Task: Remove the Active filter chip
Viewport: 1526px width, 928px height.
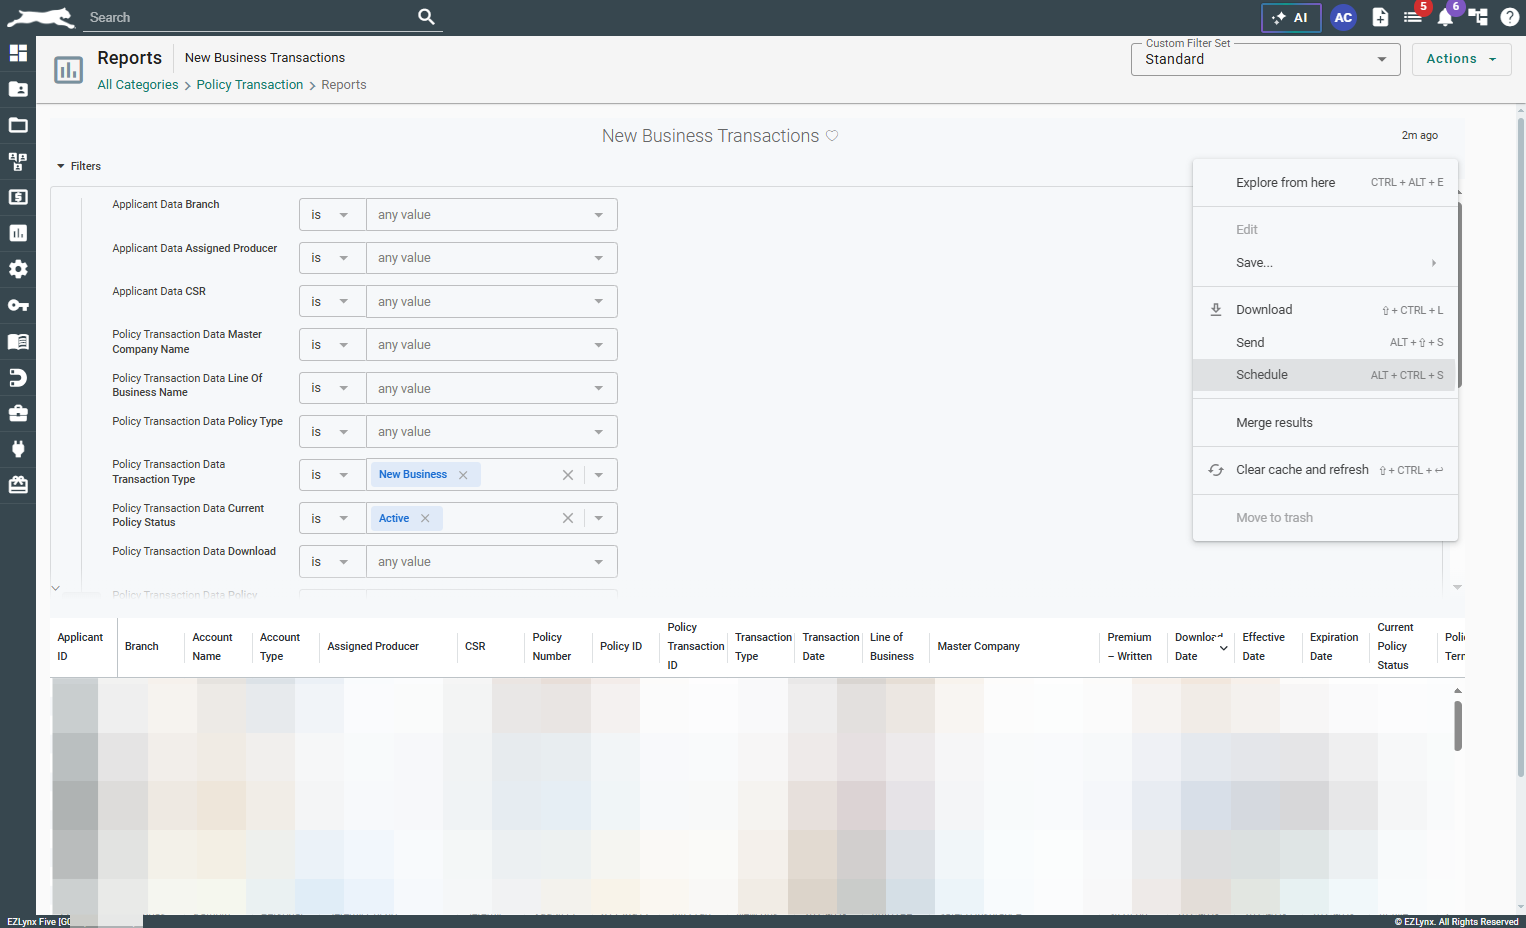Action: 425,519
